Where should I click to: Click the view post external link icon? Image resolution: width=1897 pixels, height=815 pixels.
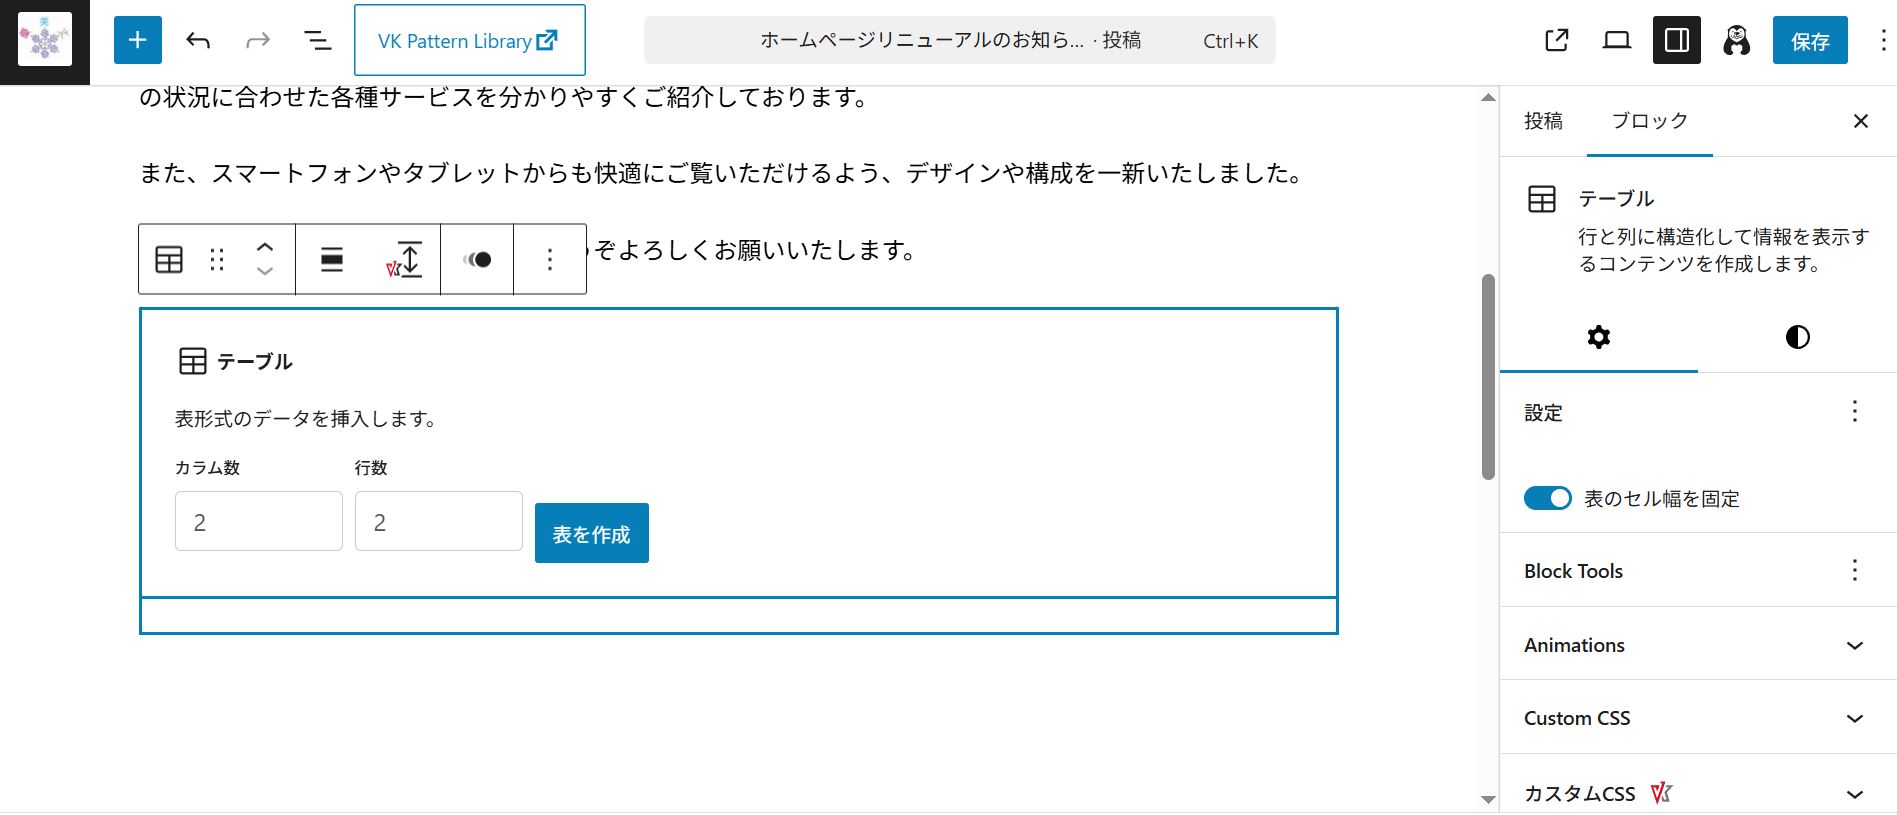pyautogui.click(x=1556, y=40)
